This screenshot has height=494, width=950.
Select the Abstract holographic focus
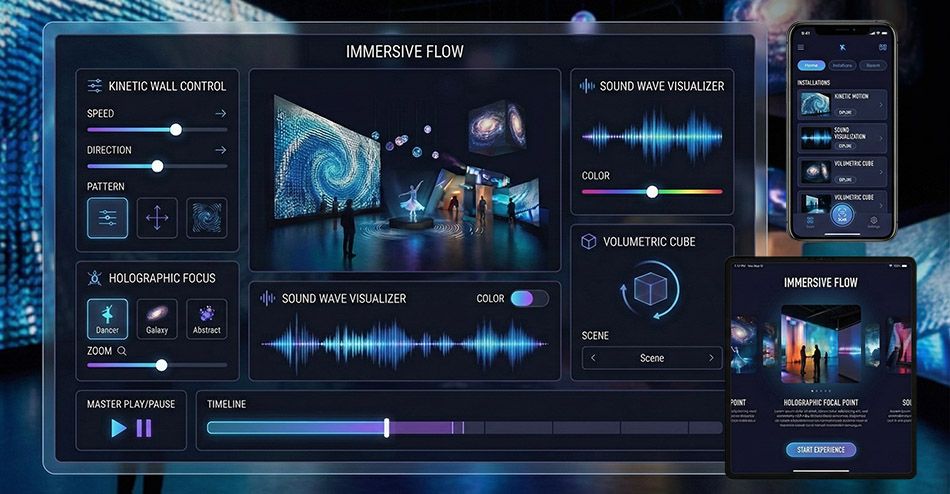(x=207, y=319)
